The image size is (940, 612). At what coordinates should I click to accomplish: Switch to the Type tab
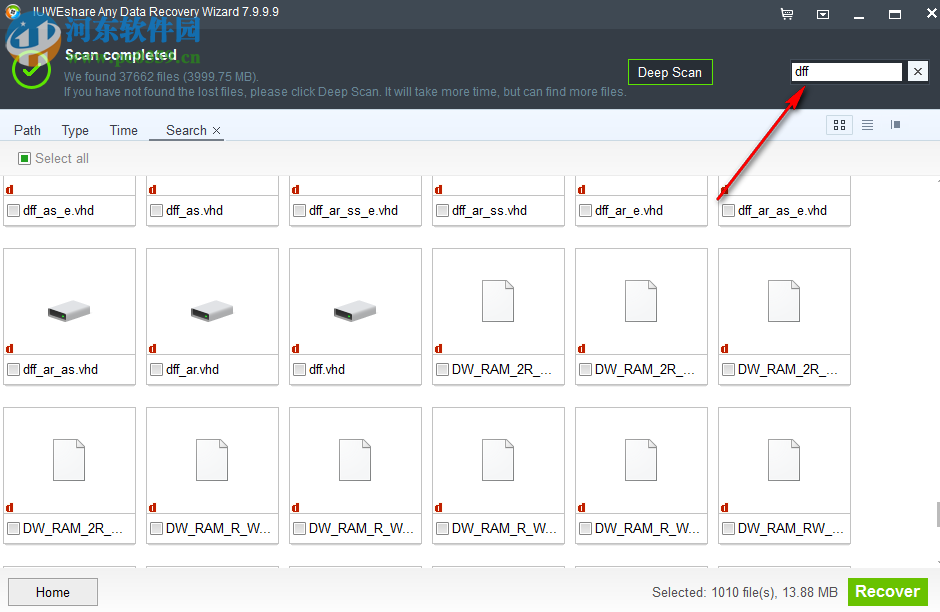(x=74, y=130)
